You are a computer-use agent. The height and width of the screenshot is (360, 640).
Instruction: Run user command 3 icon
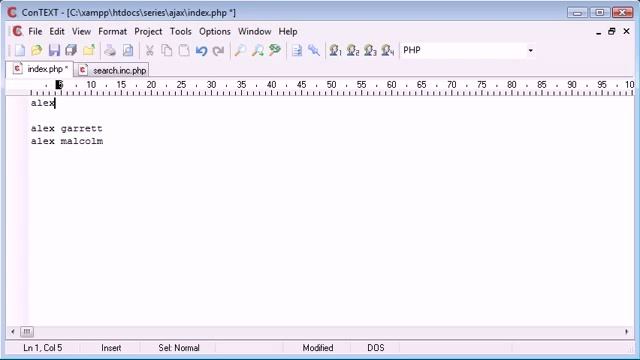pos(370,51)
